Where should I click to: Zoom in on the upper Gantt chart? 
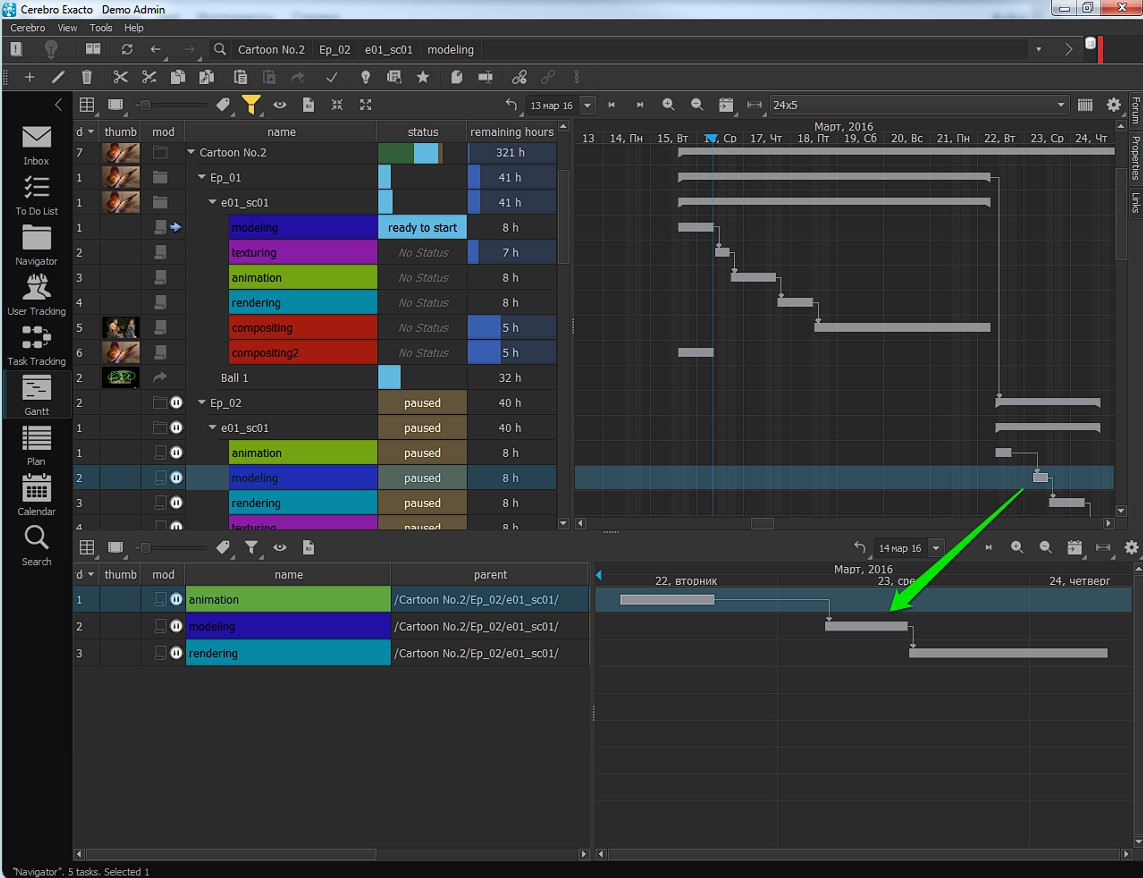click(x=668, y=105)
